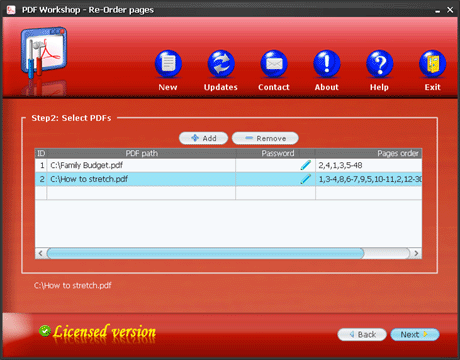460x360 pixels.
Task: Click the Help question mark icon
Action: coord(379,63)
